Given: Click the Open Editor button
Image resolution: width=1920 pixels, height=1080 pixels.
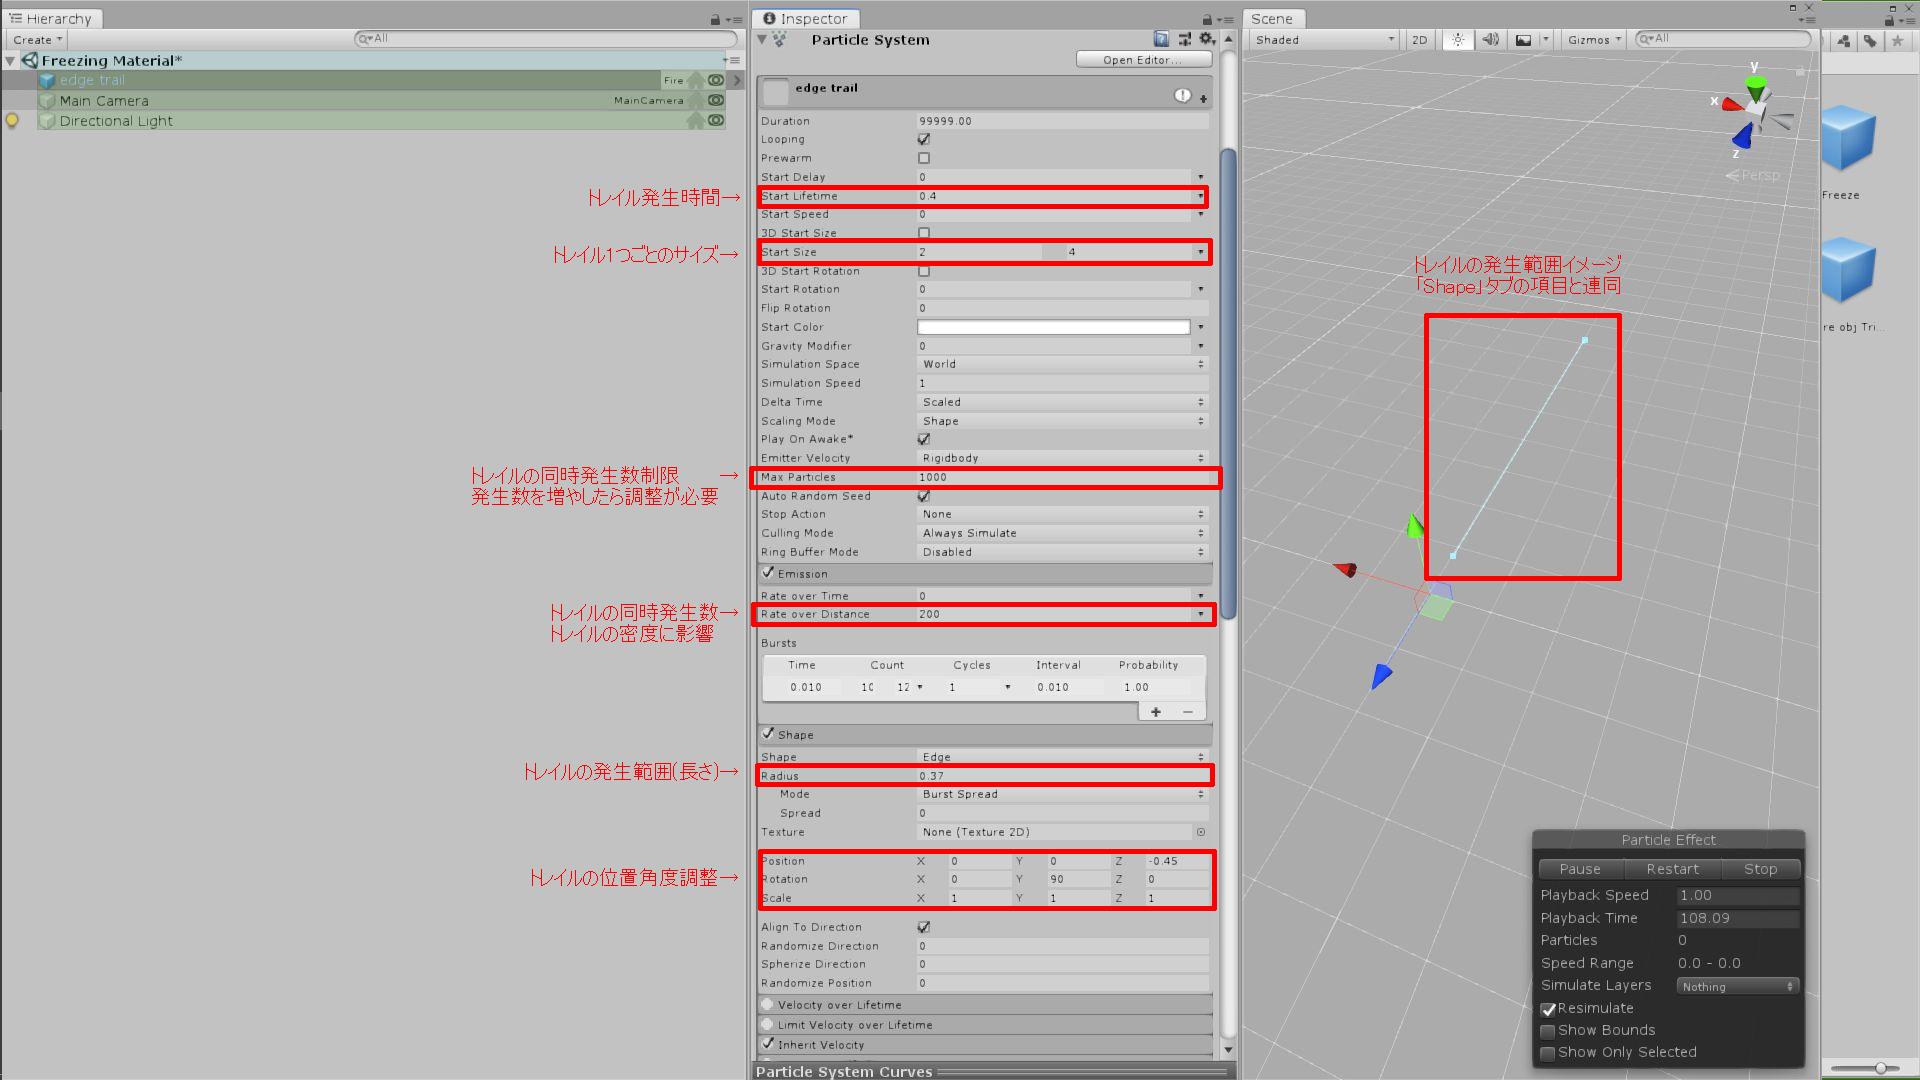Looking at the screenshot, I should click(1143, 60).
